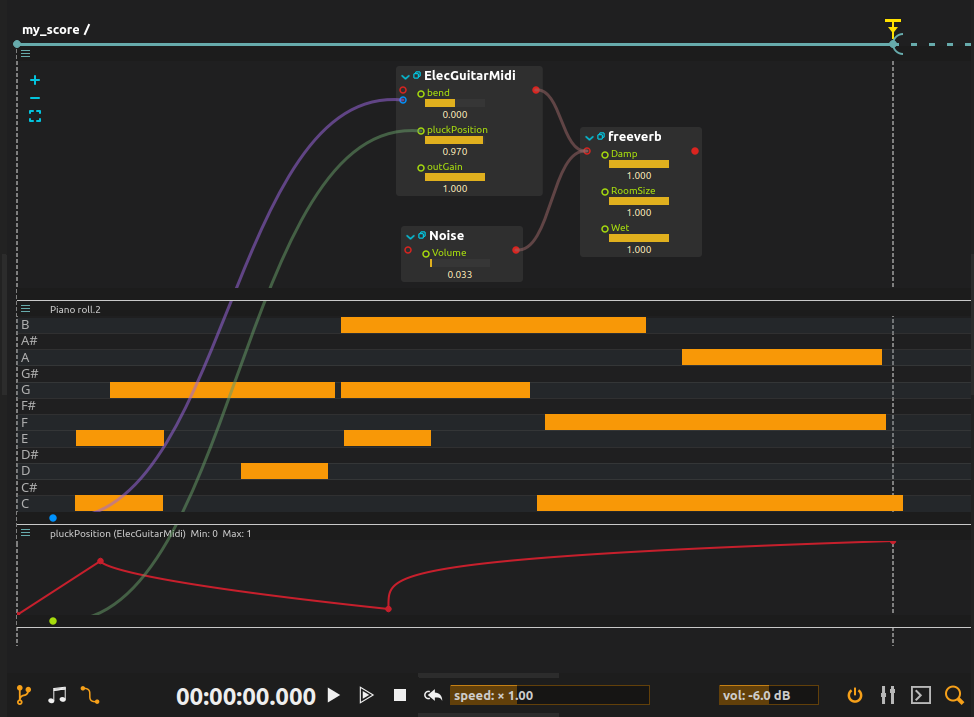Click the orange search magnifier icon
The image size is (974, 717).
point(954,695)
